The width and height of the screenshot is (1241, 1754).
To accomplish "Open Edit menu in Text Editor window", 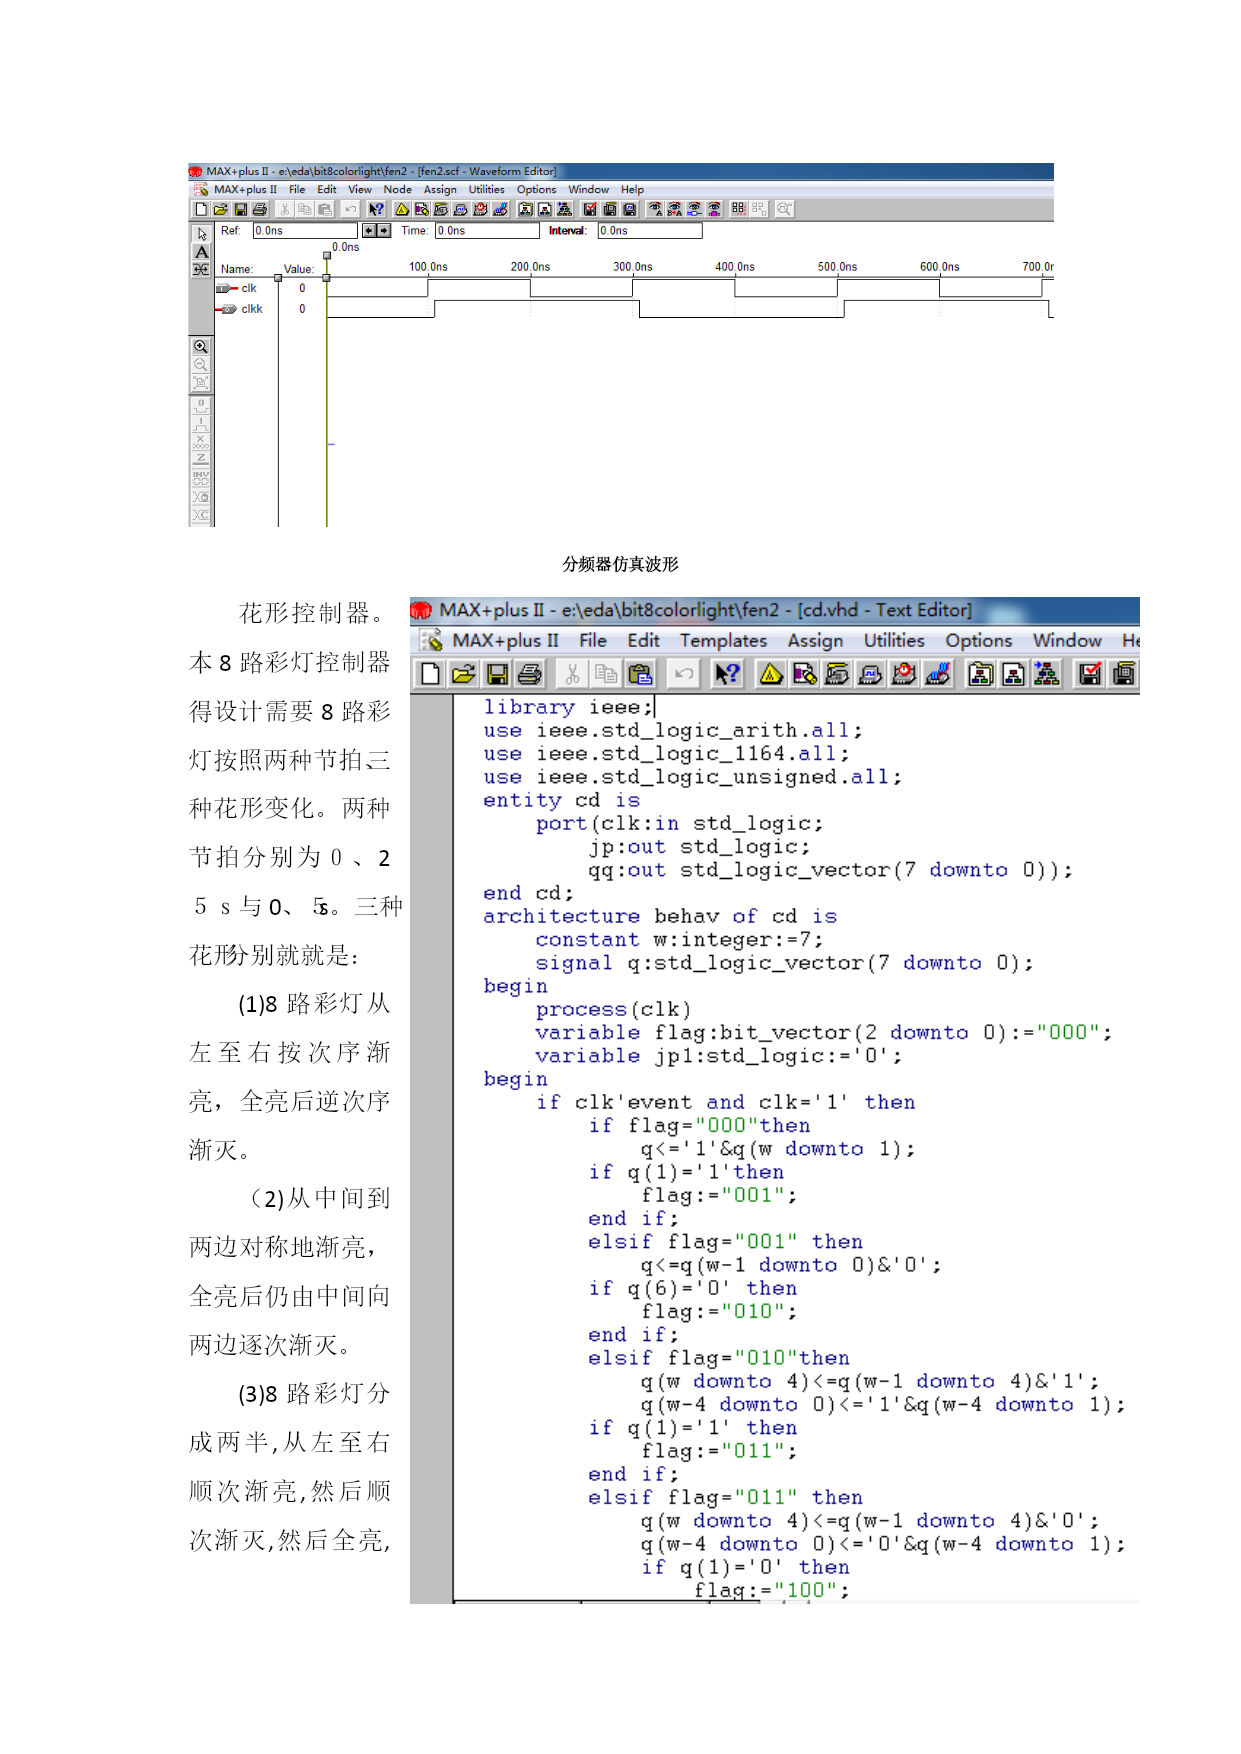I will [x=643, y=640].
